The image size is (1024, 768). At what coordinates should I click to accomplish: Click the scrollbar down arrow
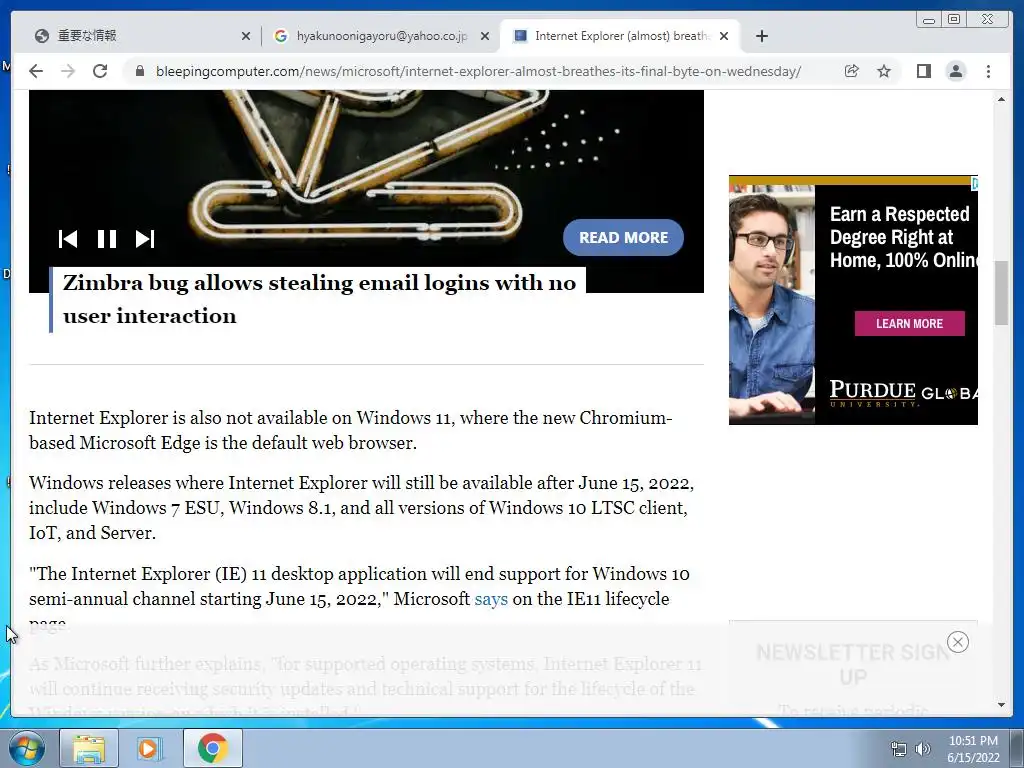tap(1001, 705)
